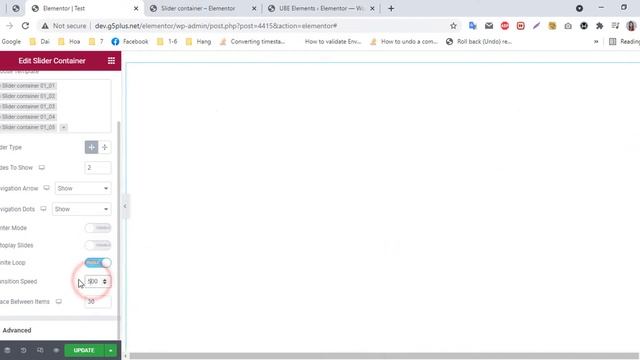Open the Facebook bookmark
This screenshot has width=640, height=360.
pos(130,42)
